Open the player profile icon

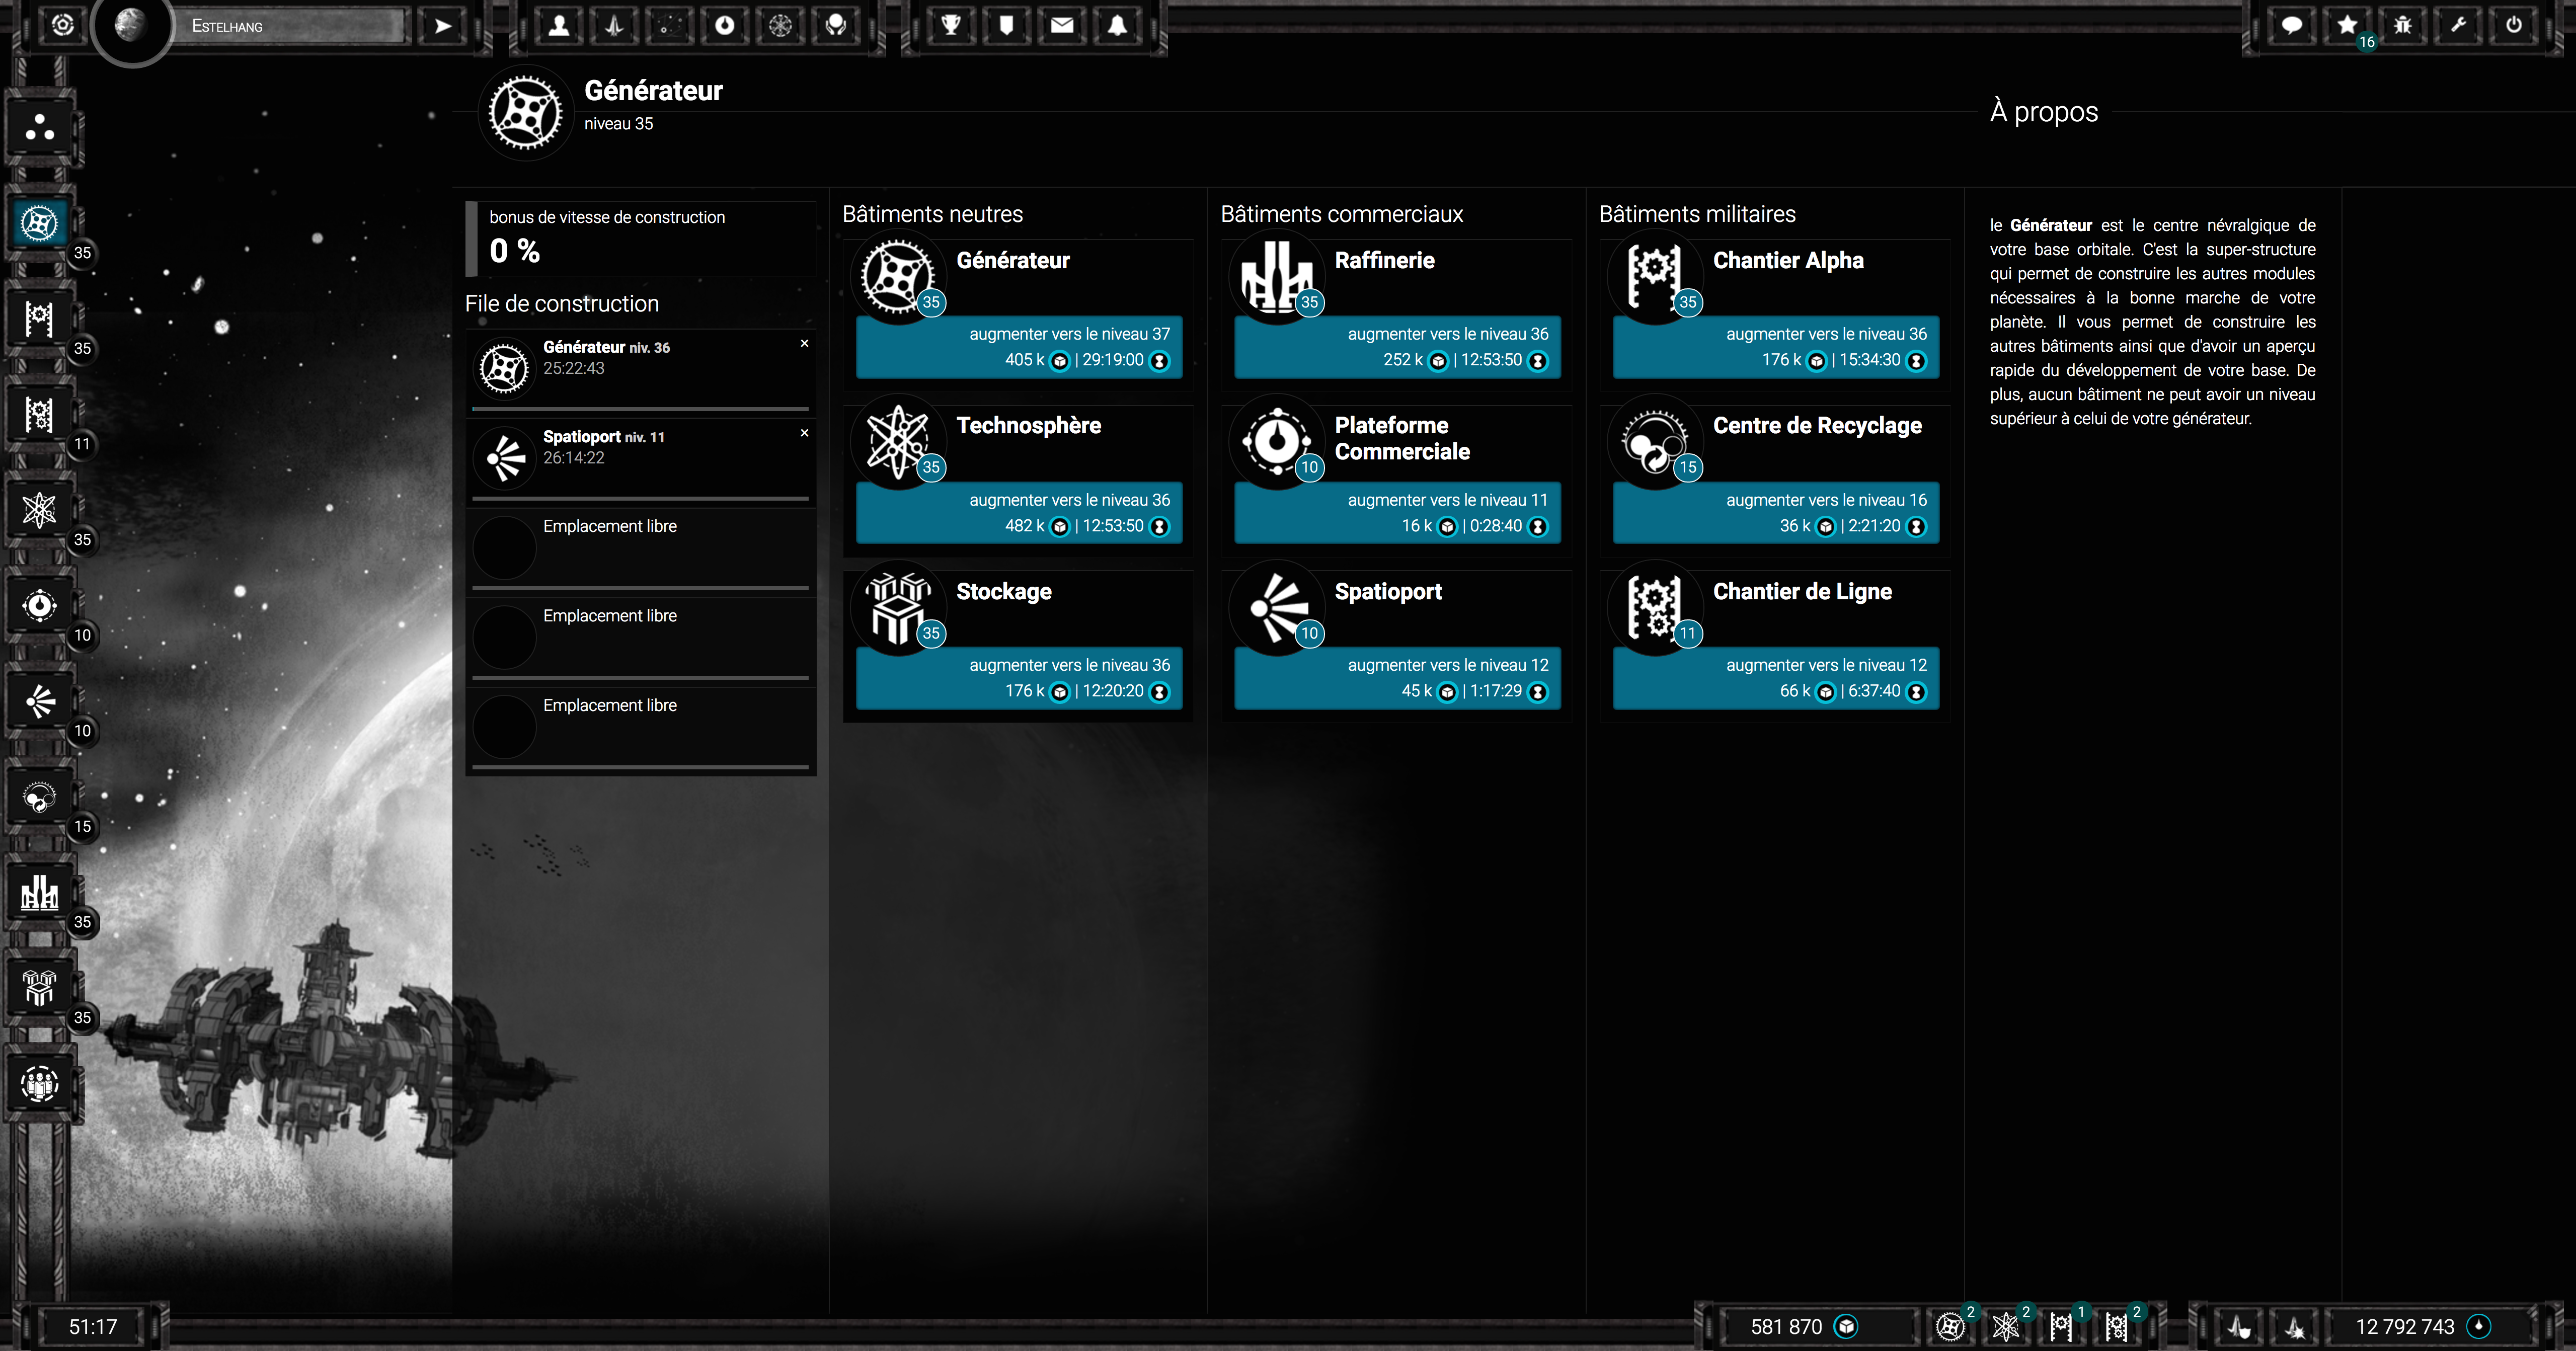click(x=559, y=26)
